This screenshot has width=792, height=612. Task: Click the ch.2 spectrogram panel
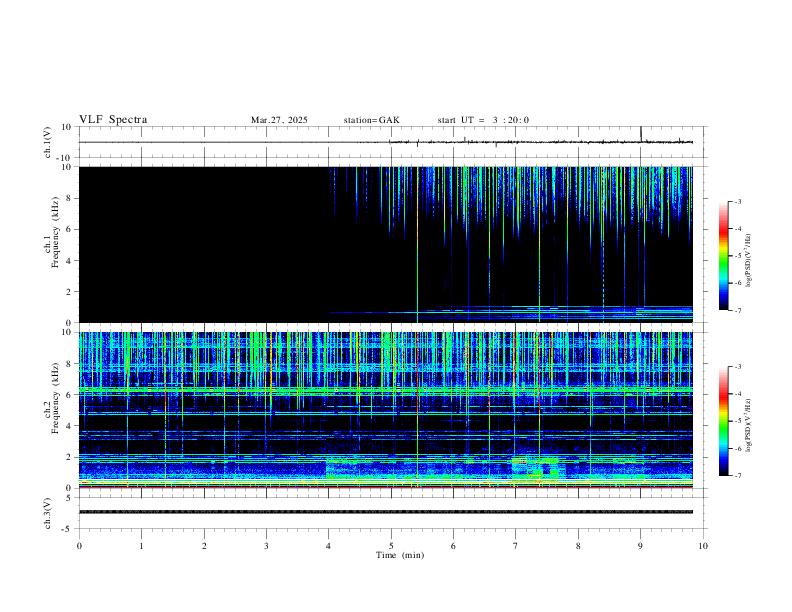tap(386, 410)
